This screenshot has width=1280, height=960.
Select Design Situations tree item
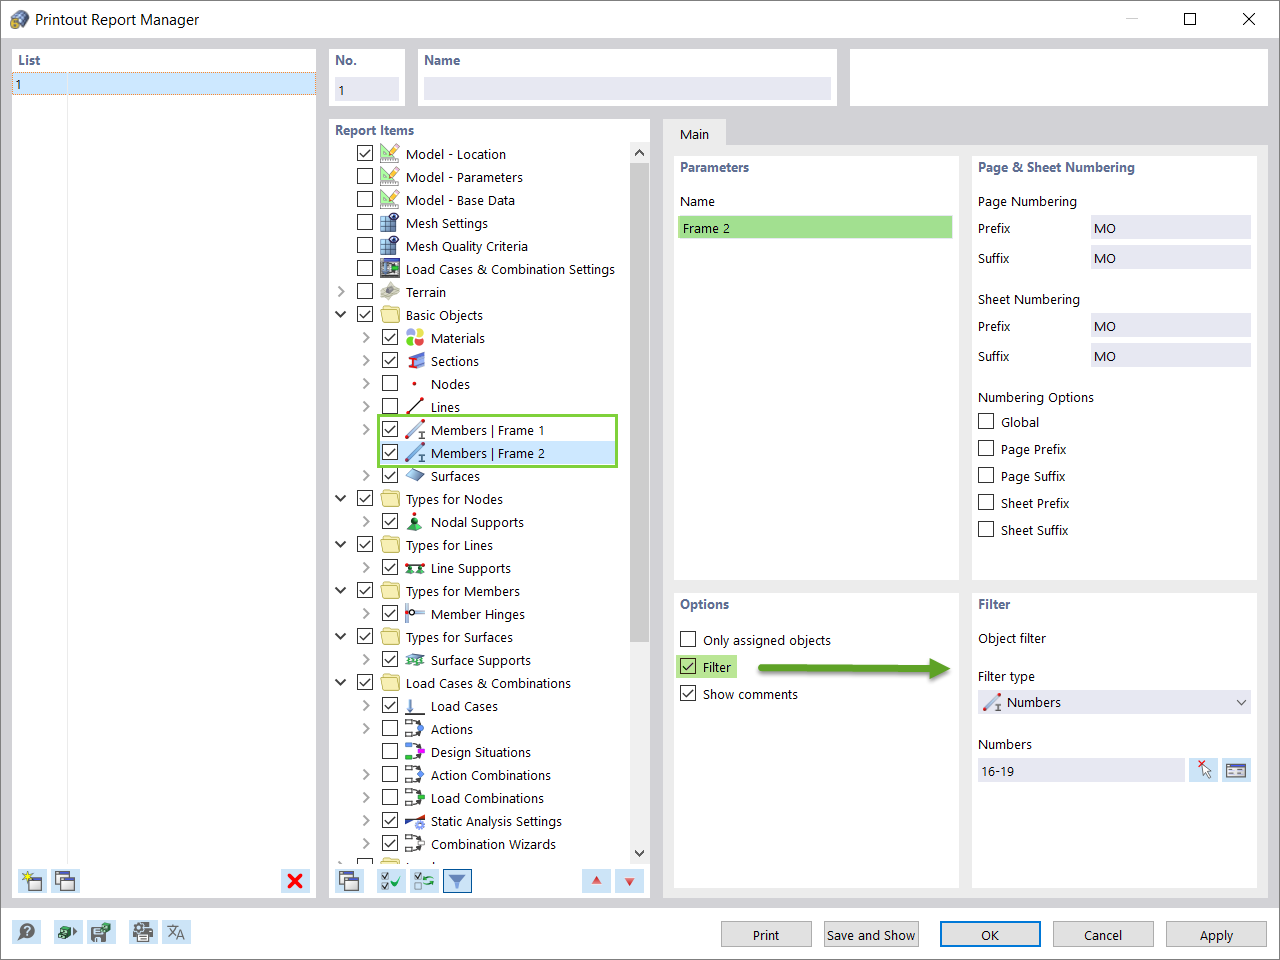480,752
